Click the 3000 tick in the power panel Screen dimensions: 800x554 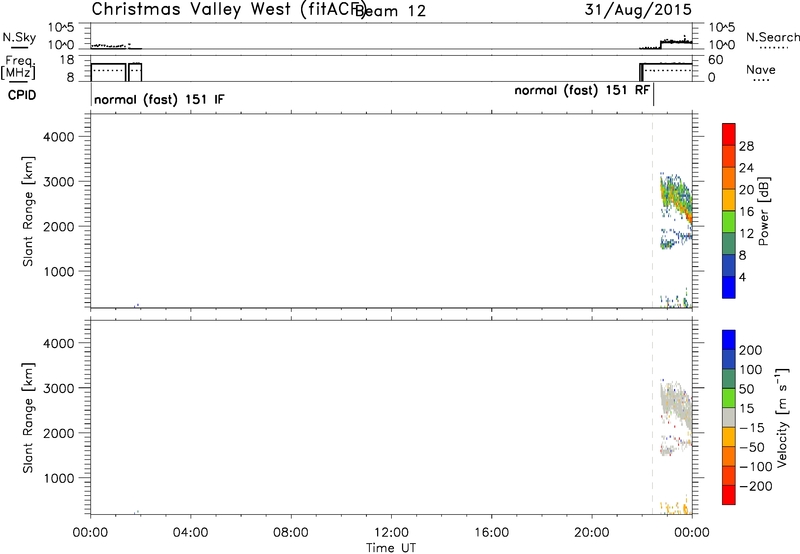[x=59, y=182]
